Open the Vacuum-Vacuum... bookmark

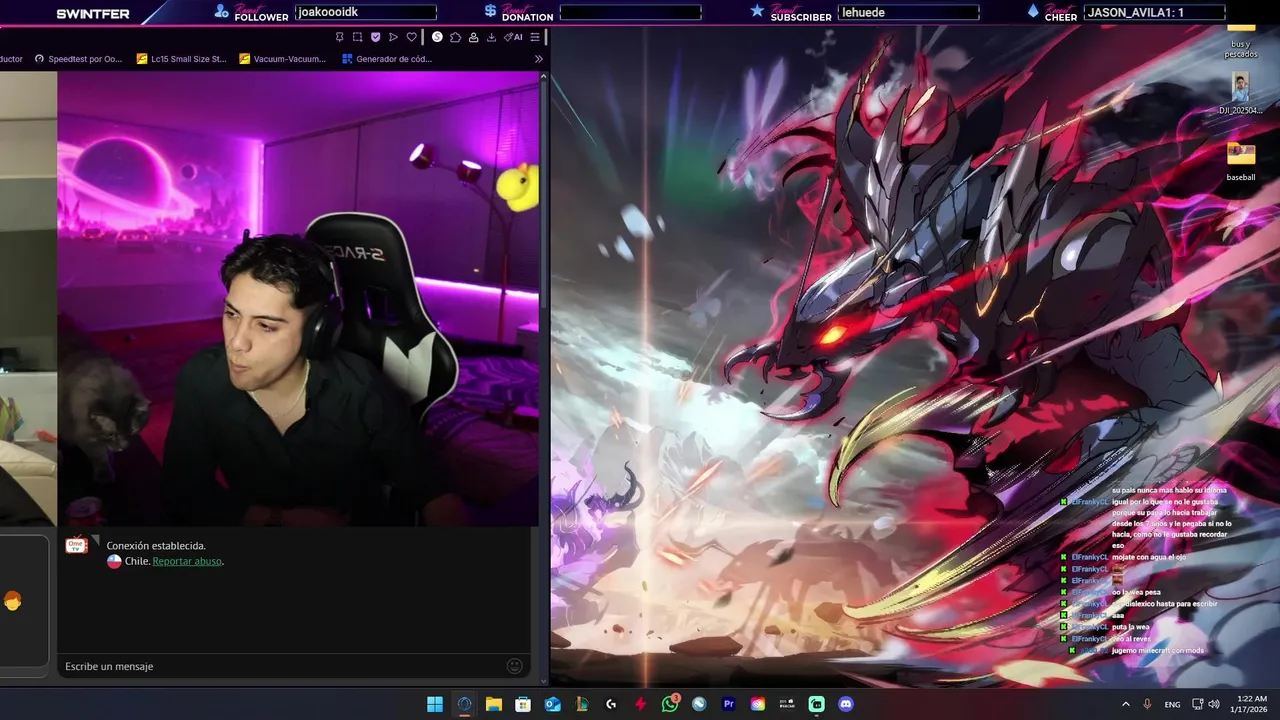click(x=283, y=59)
